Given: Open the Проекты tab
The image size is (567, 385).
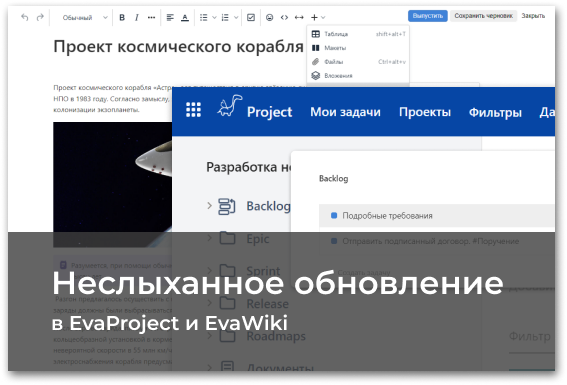Looking at the screenshot, I should coord(425,112).
